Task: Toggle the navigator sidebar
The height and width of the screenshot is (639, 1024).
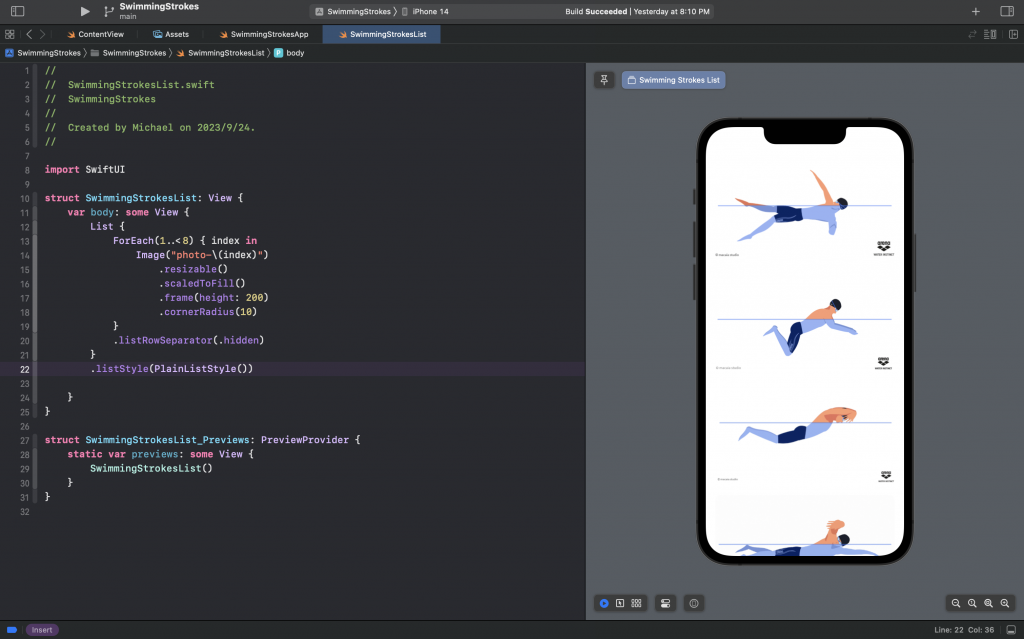Action: tap(18, 11)
